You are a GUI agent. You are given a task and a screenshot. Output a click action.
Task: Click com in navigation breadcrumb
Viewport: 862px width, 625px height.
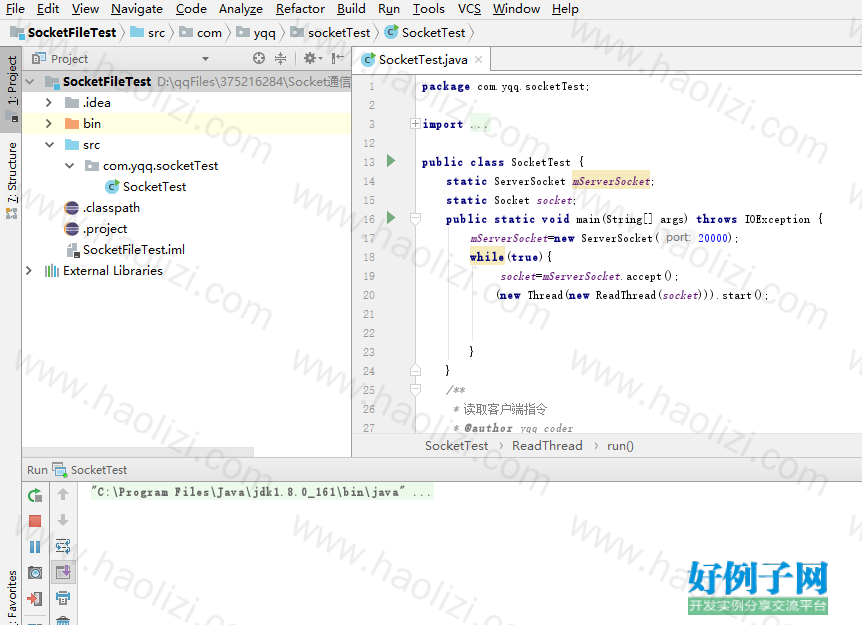click(201, 33)
